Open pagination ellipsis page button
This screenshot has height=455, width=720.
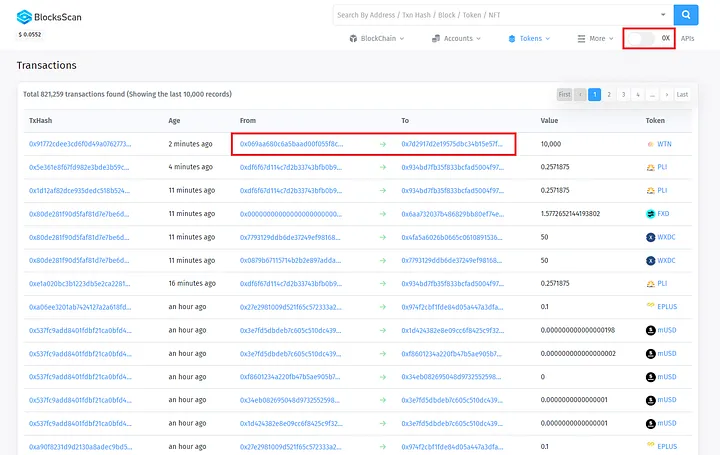pyautogui.click(x=652, y=95)
